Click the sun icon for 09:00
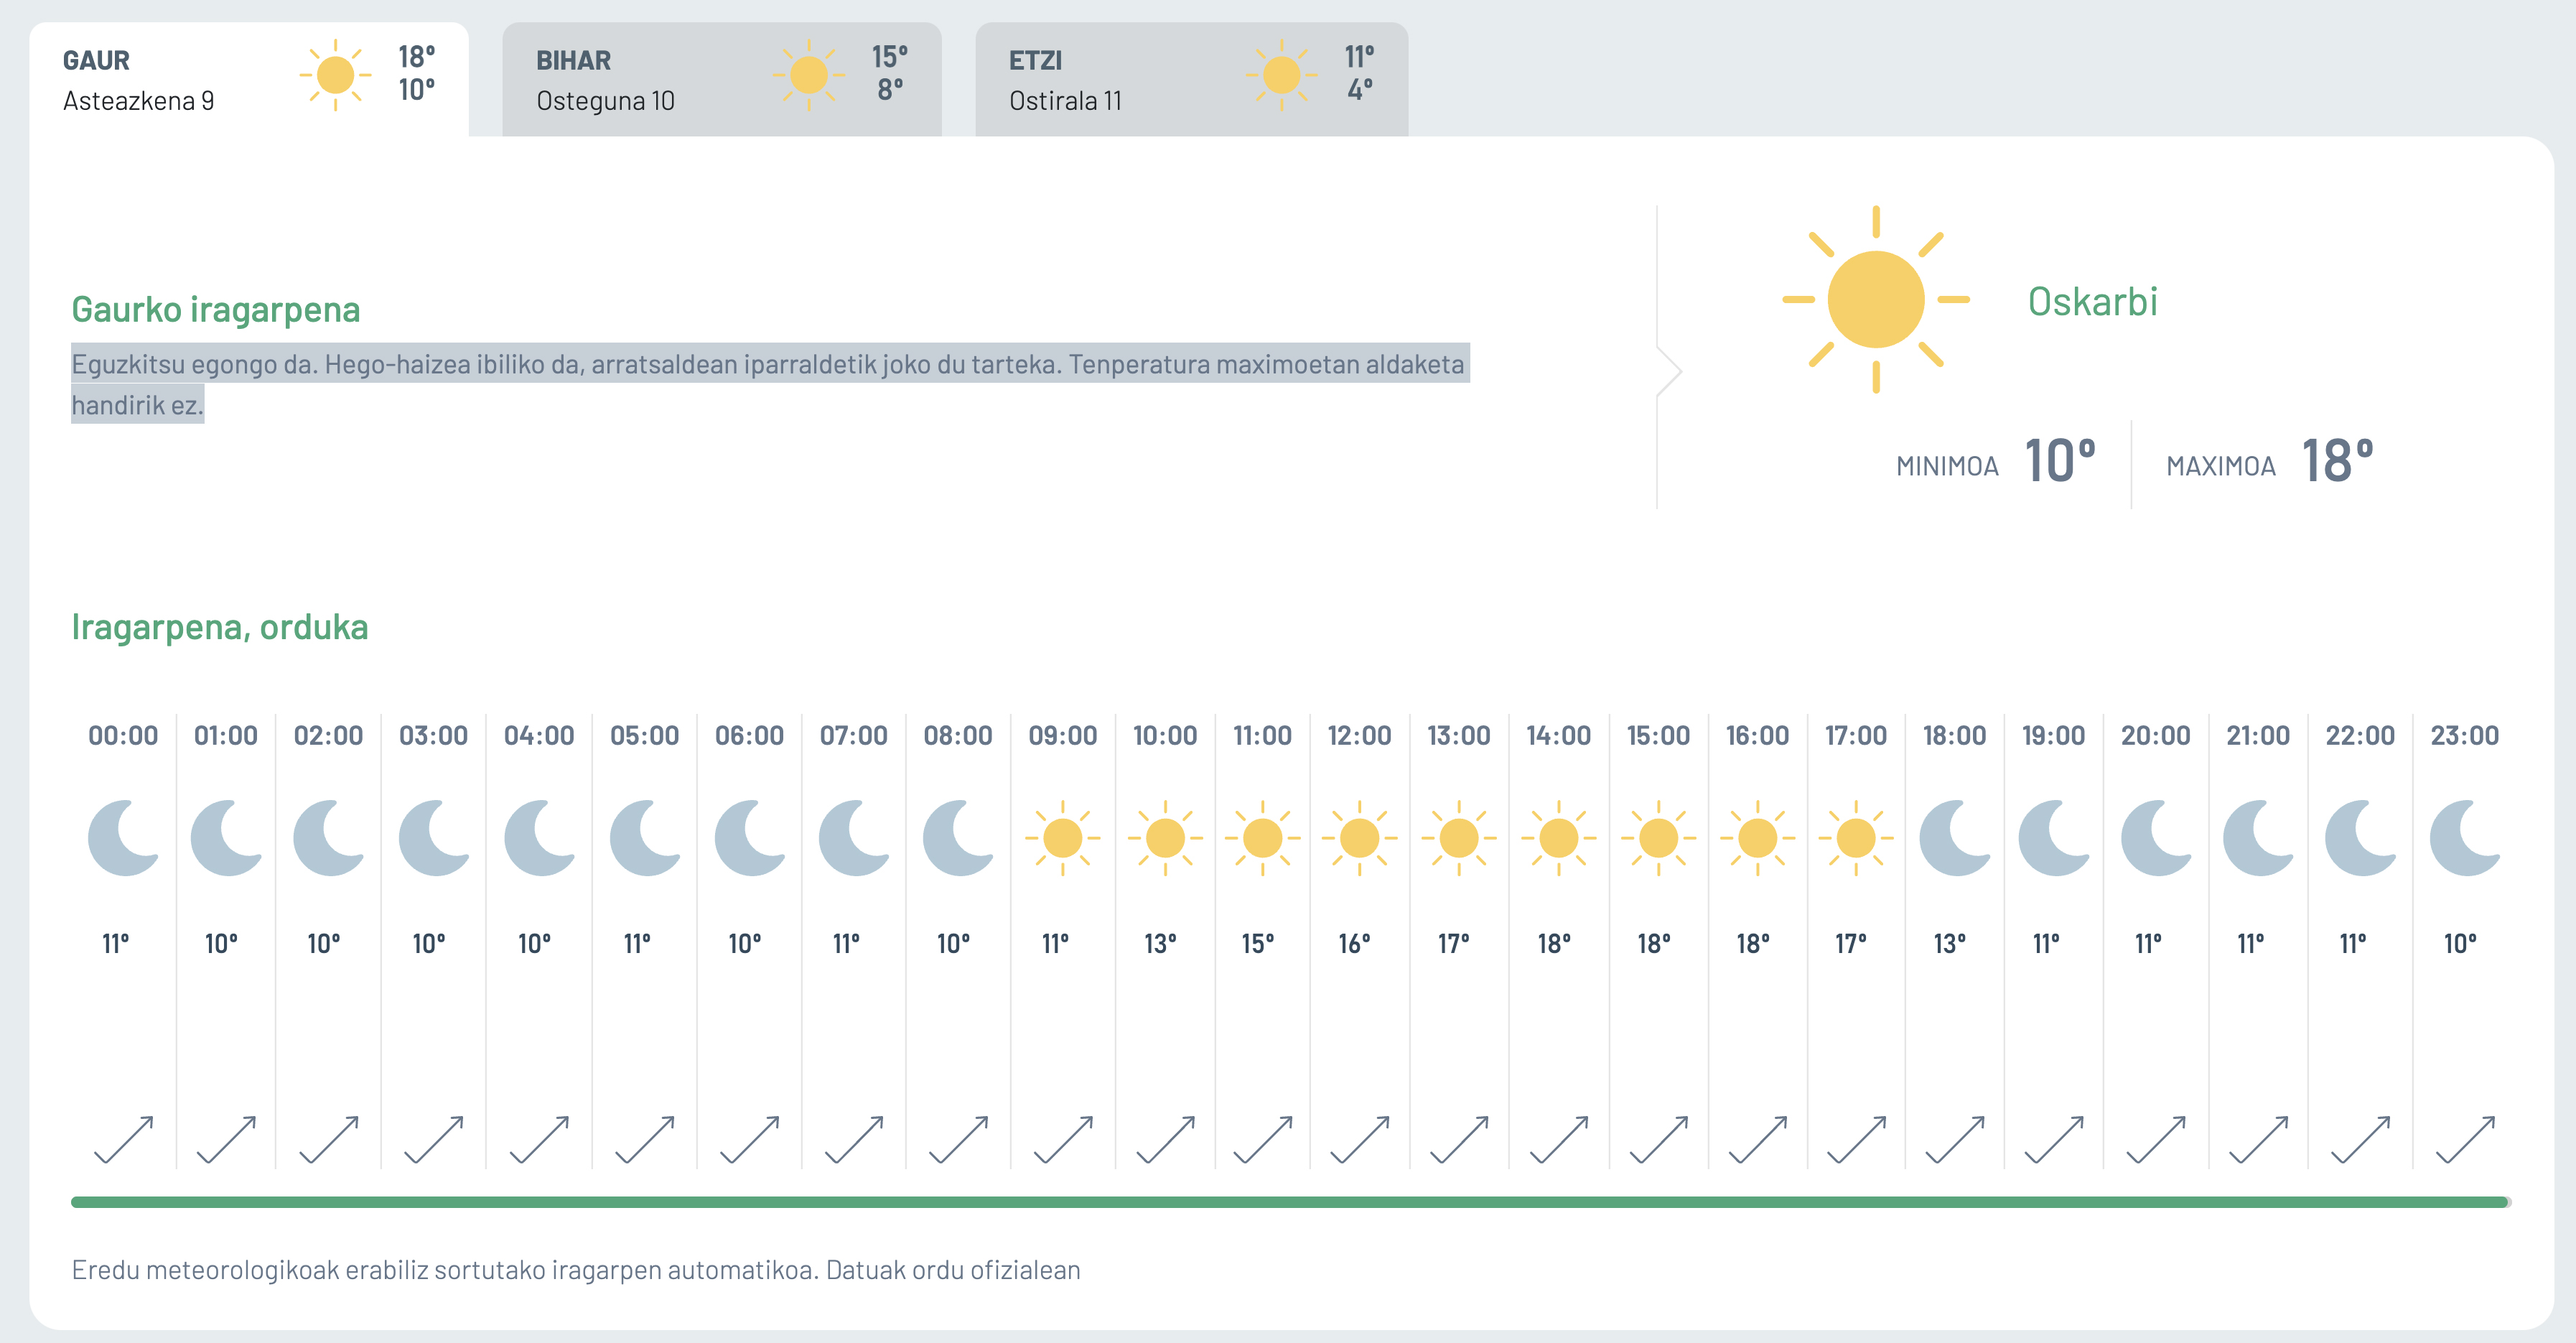2576x1343 pixels. [1062, 838]
